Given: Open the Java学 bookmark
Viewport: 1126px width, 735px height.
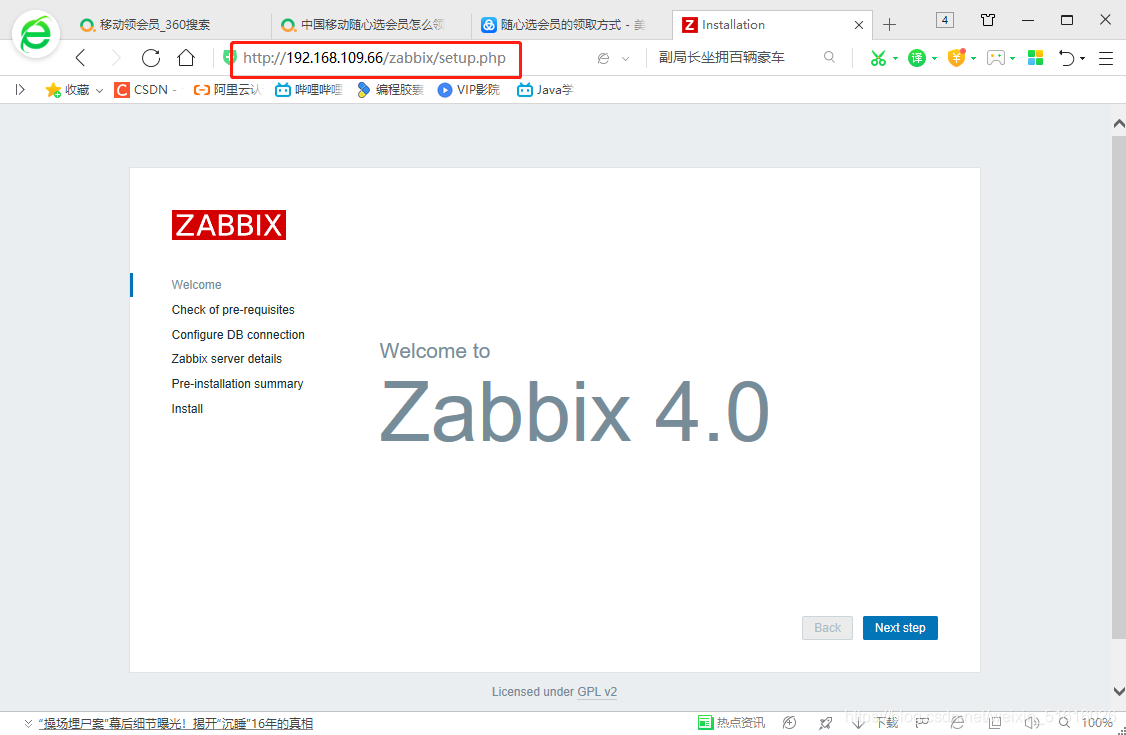Looking at the screenshot, I should point(546,90).
